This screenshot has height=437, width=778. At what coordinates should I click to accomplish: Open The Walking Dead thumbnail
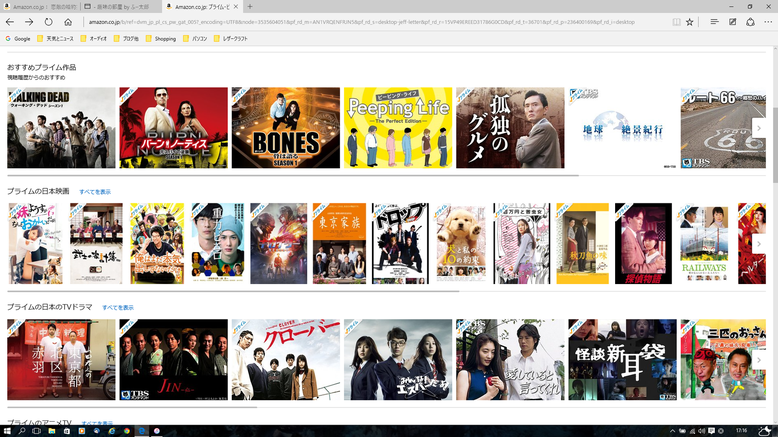61,128
